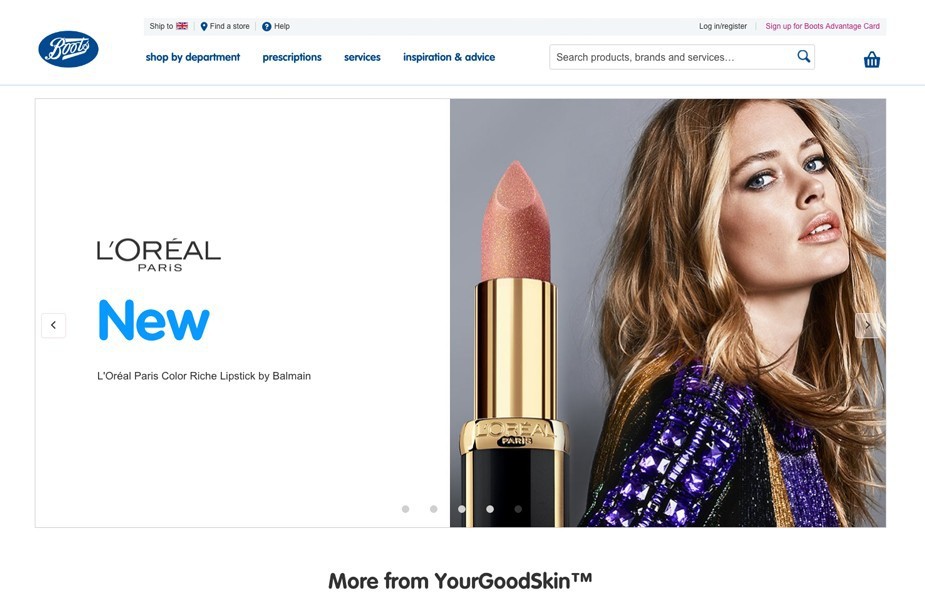The image size is (925, 600).
Task: Click the search products input field
Action: [x=673, y=57]
